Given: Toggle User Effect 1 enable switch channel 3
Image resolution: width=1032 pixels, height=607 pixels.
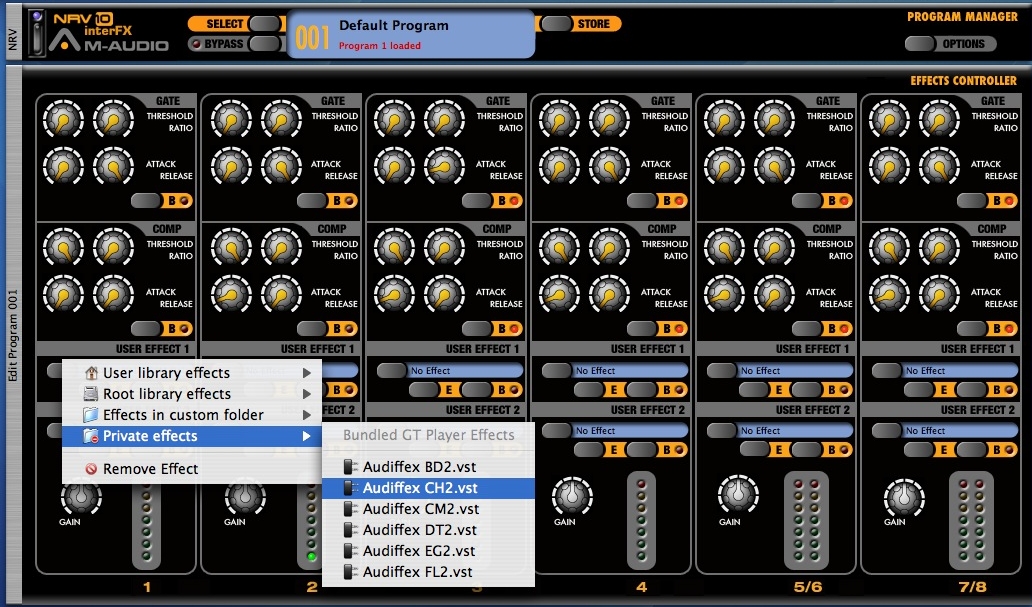Looking at the screenshot, I should click(x=391, y=371).
